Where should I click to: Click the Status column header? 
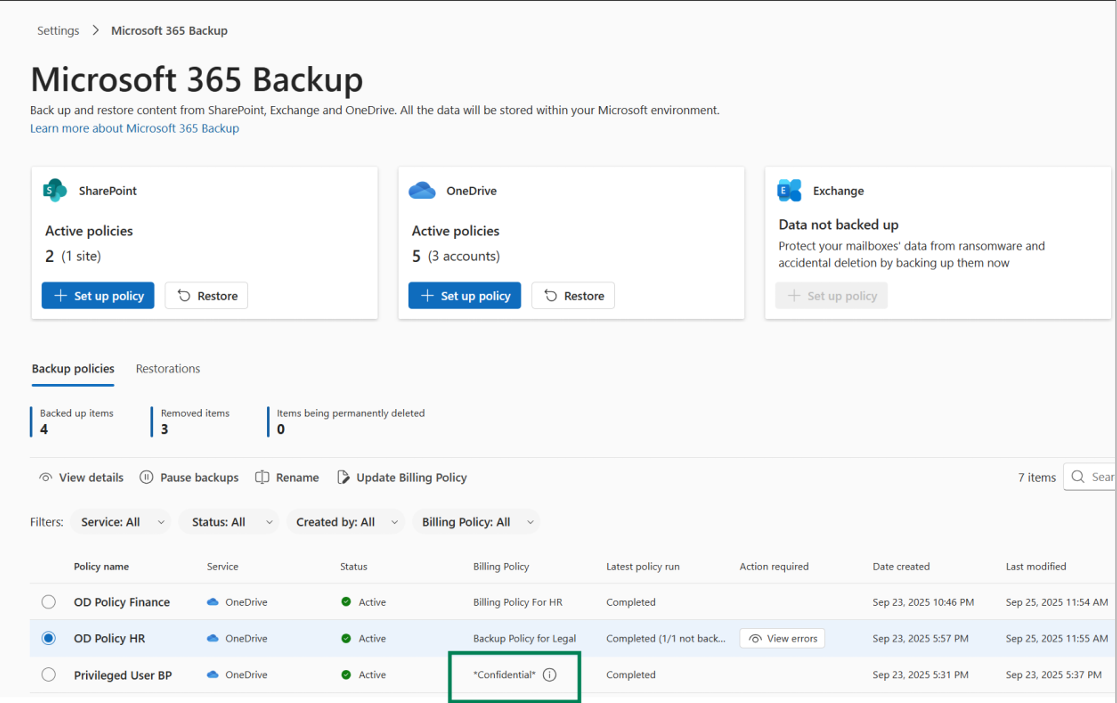click(x=354, y=567)
